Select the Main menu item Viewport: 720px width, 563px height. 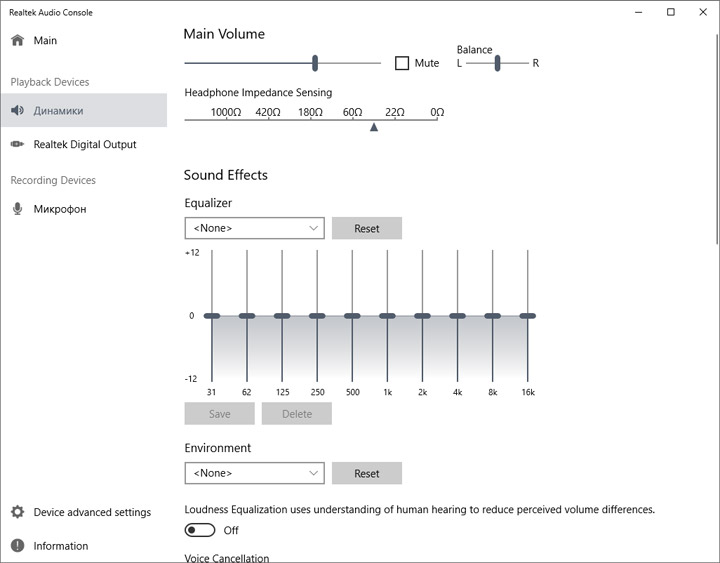click(x=45, y=41)
